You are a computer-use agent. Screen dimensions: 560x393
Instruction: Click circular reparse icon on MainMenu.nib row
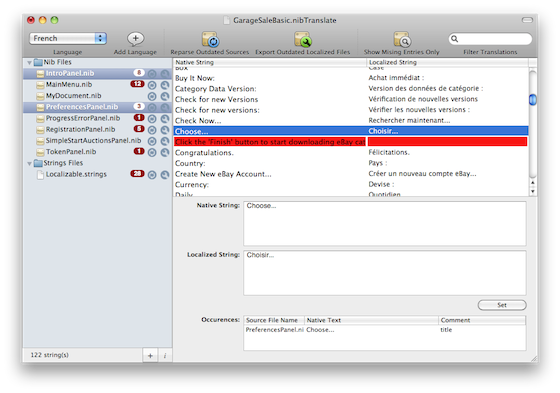(152, 85)
